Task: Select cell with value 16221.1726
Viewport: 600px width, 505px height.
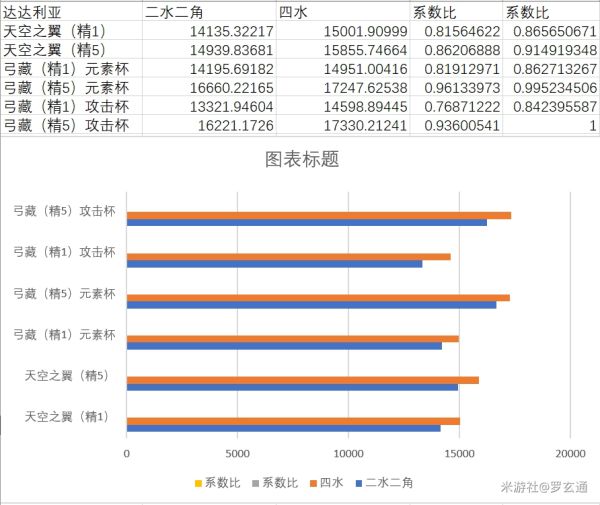Action: coord(209,125)
